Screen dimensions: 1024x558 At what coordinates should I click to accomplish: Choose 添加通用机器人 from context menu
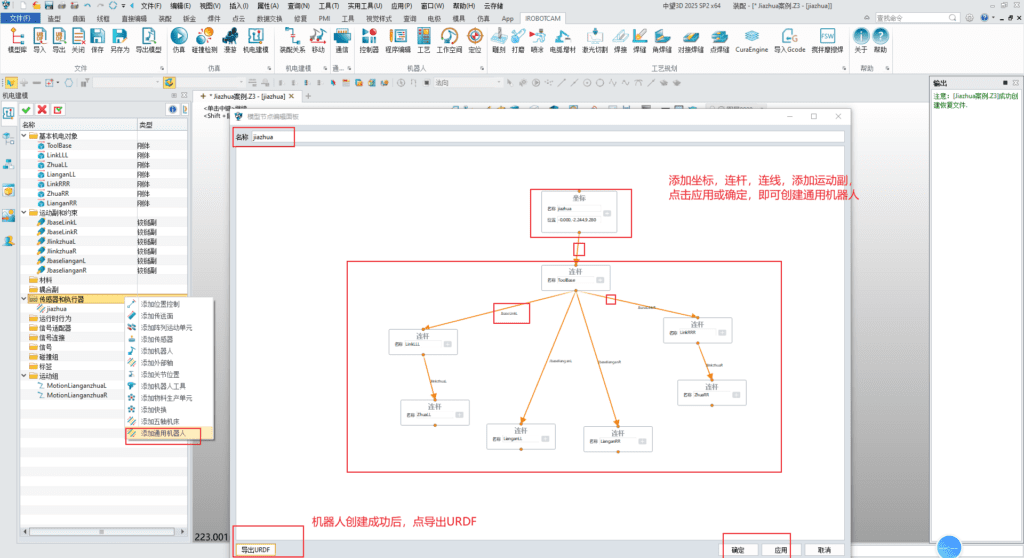162,435
